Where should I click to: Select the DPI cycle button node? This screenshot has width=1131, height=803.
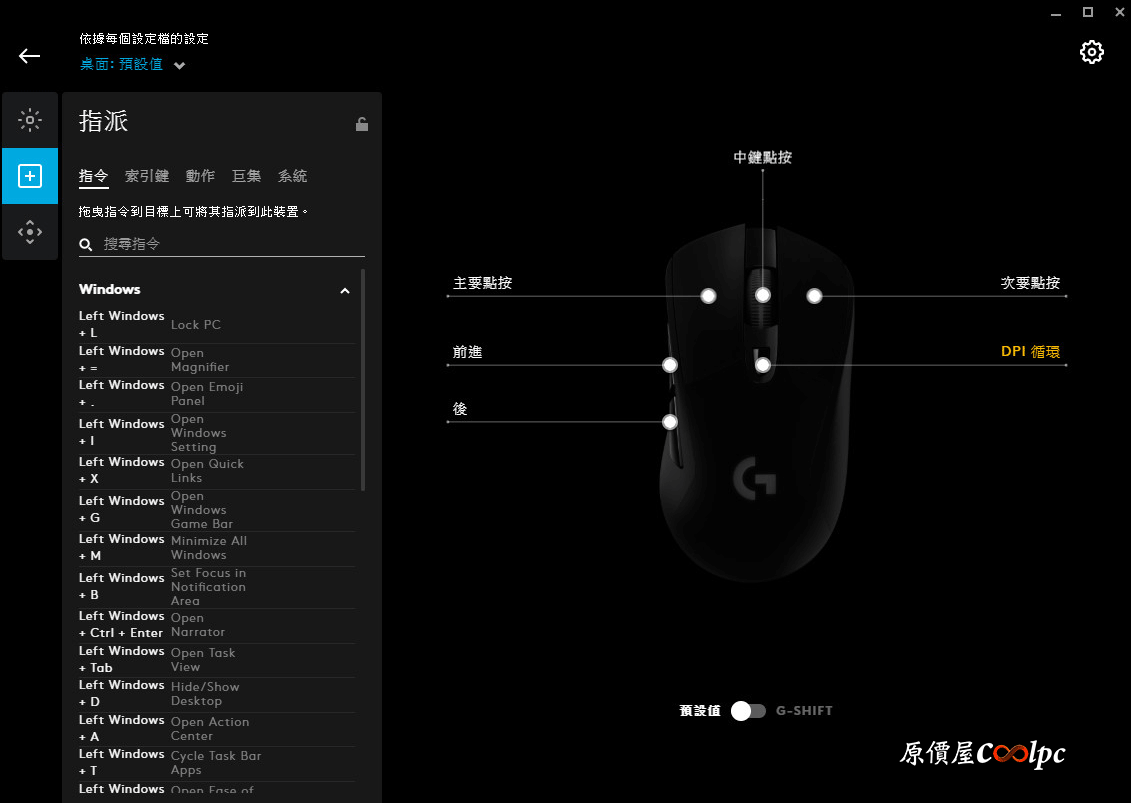[762, 365]
